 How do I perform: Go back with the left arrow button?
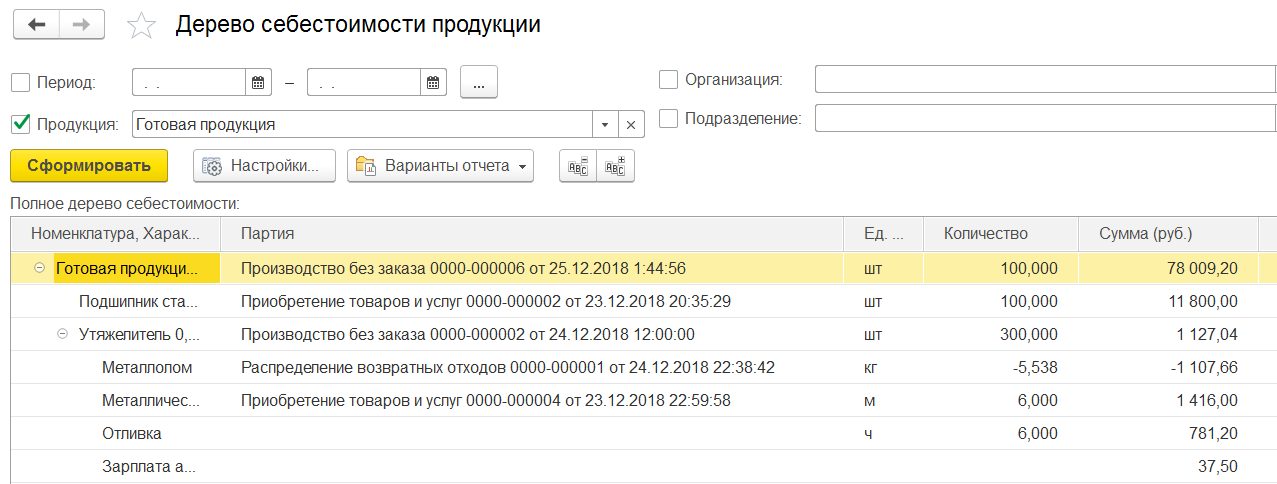[36, 26]
